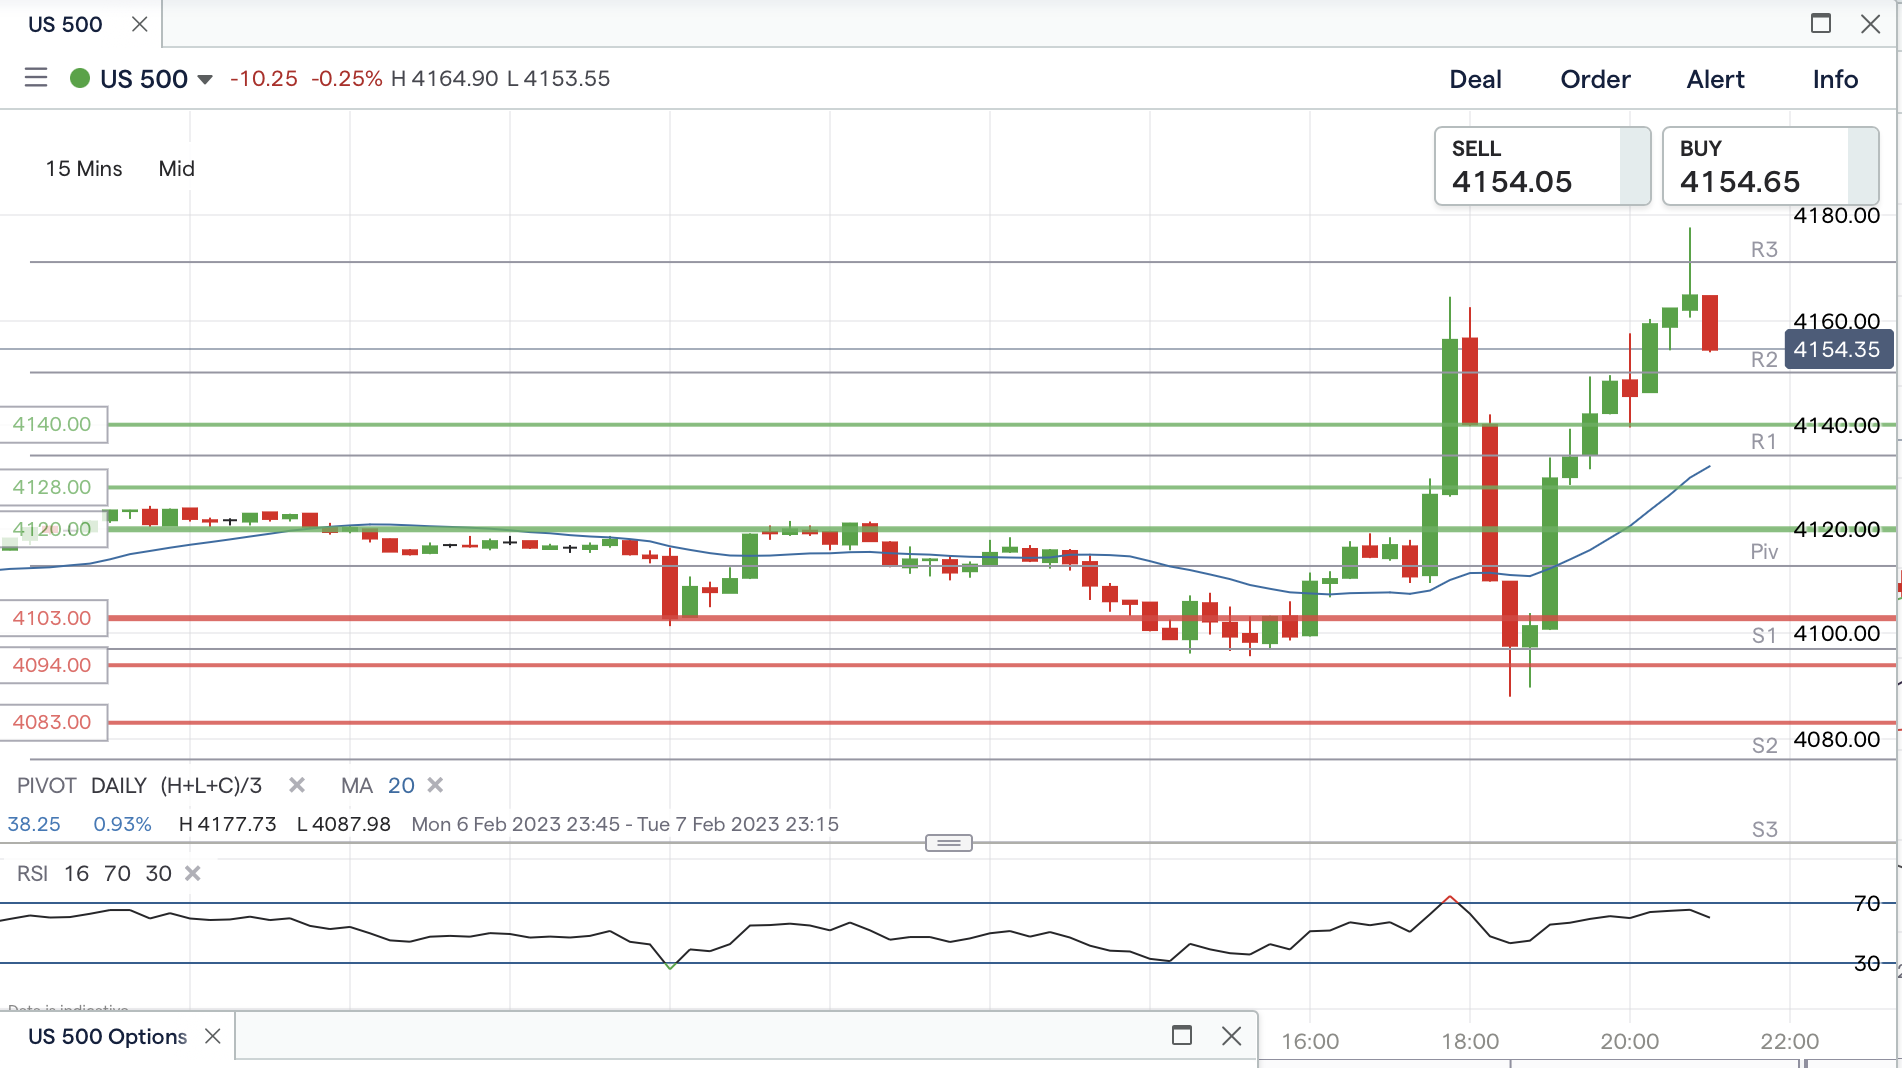Viewport: 1902px width, 1068px height.
Task: Close the US 500 tab
Action: point(140,24)
